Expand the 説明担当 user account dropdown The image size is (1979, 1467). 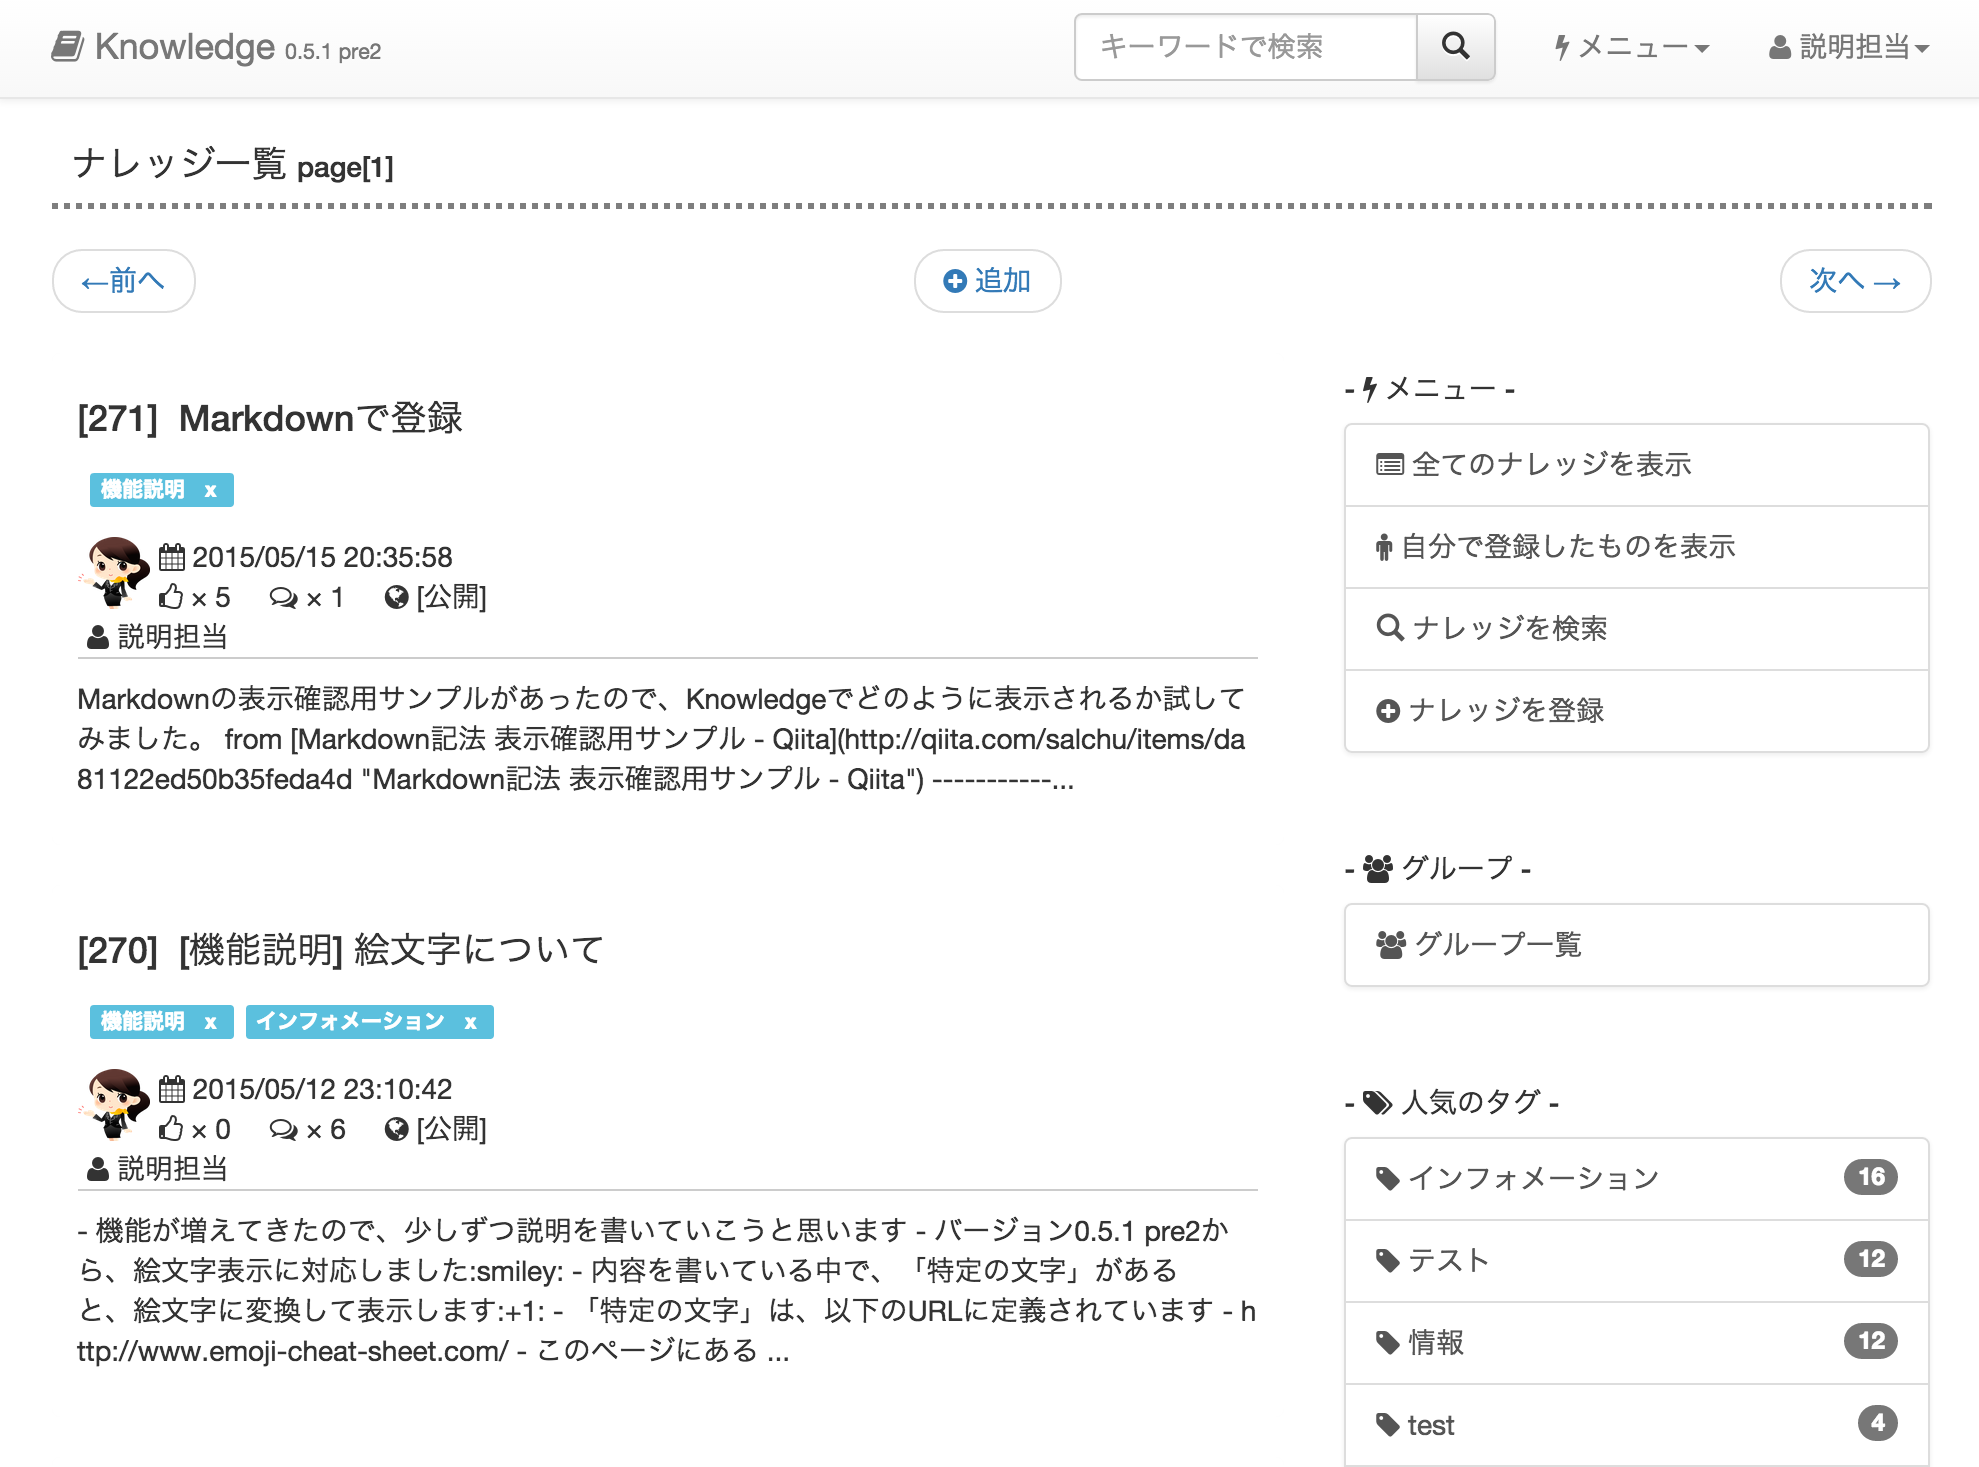click(1848, 46)
